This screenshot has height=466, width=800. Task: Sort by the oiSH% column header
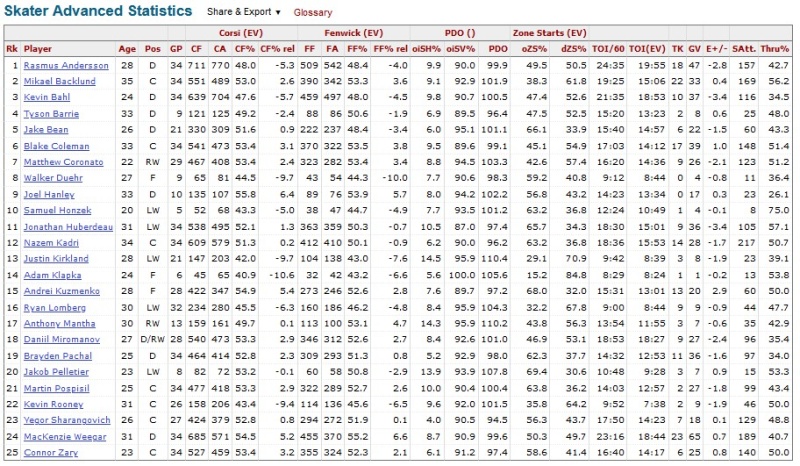point(427,49)
